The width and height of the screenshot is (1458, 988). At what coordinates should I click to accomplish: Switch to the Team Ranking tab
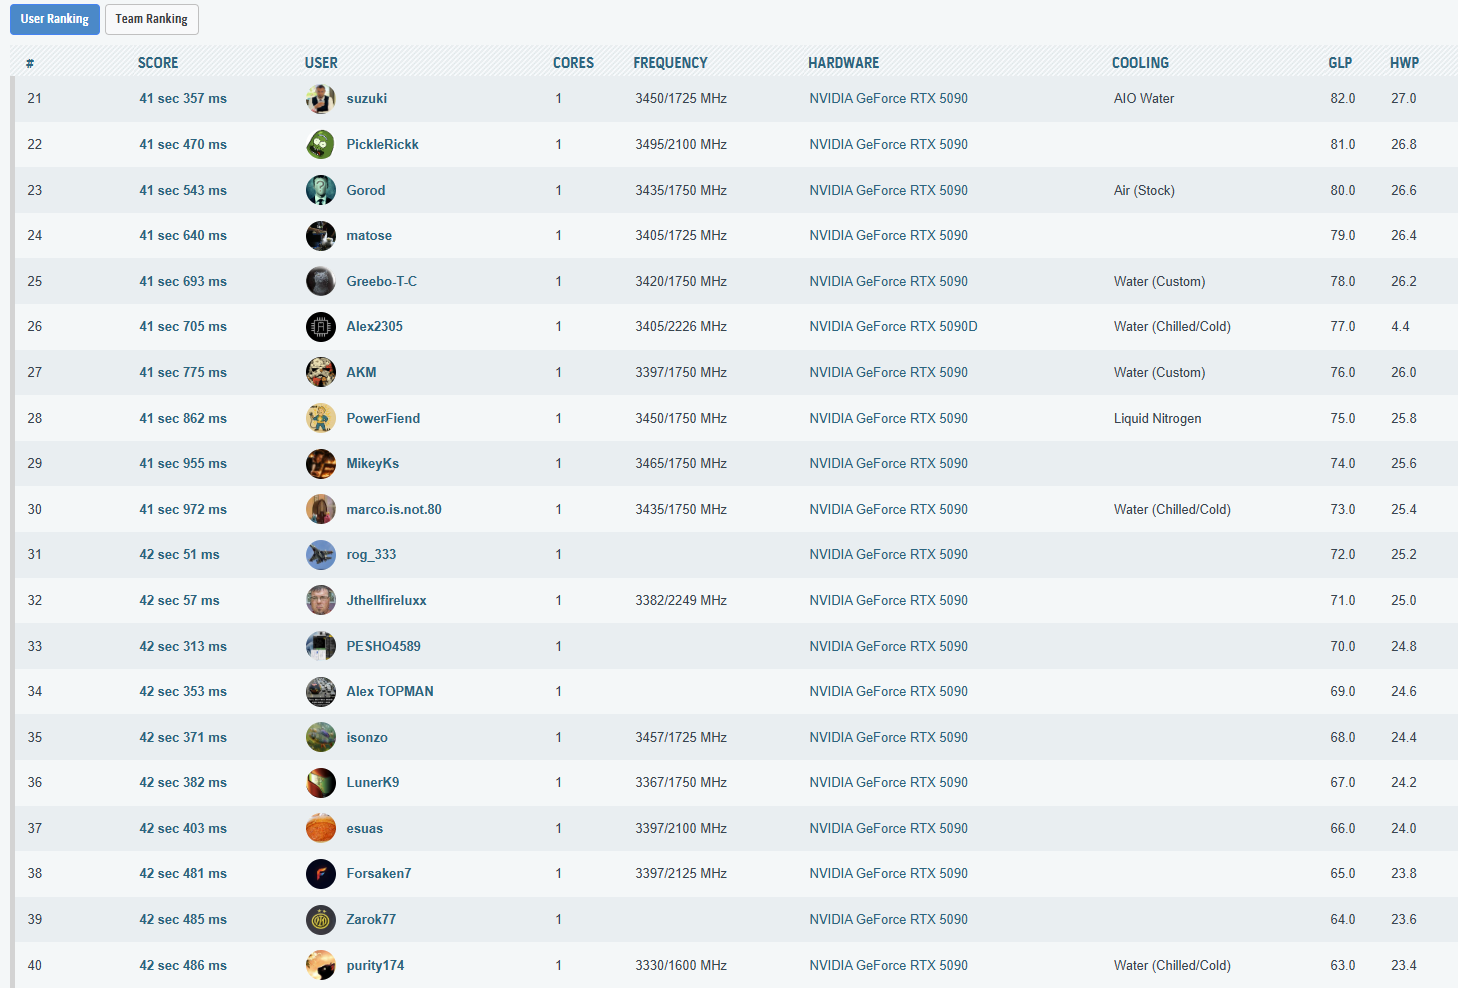point(151,19)
